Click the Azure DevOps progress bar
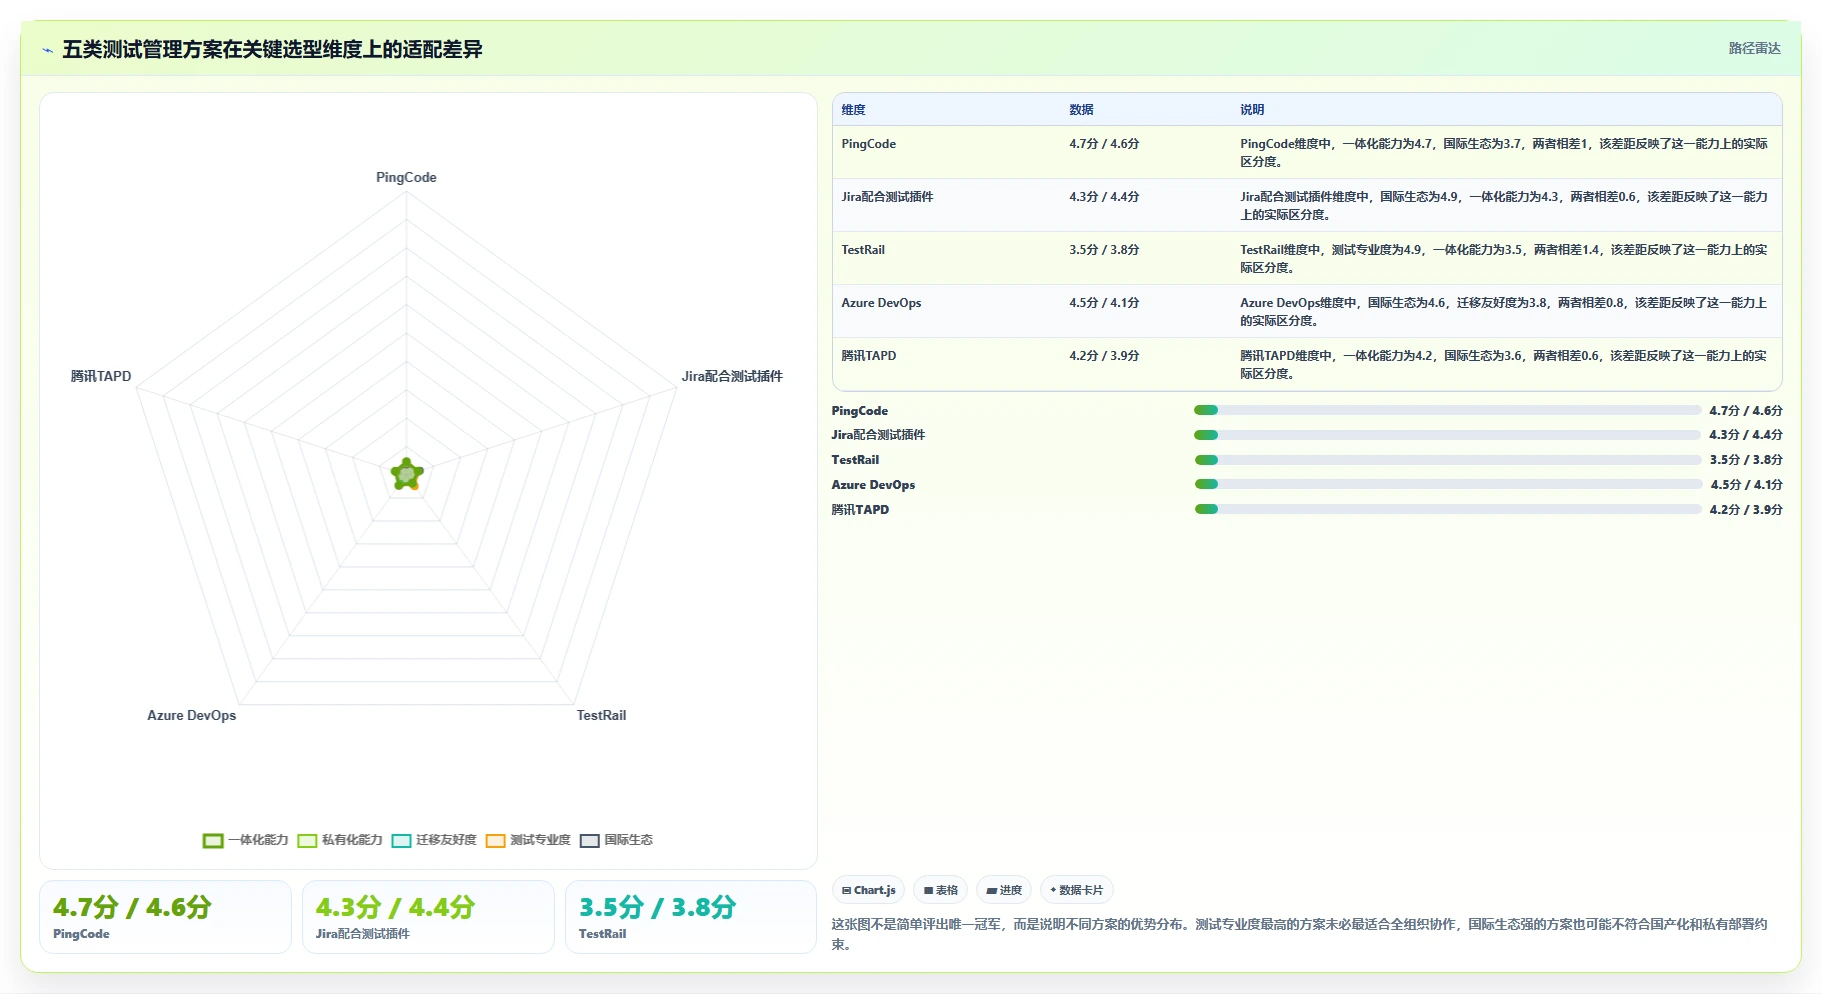This screenshot has width=1822, height=994. pos(1447,484)
